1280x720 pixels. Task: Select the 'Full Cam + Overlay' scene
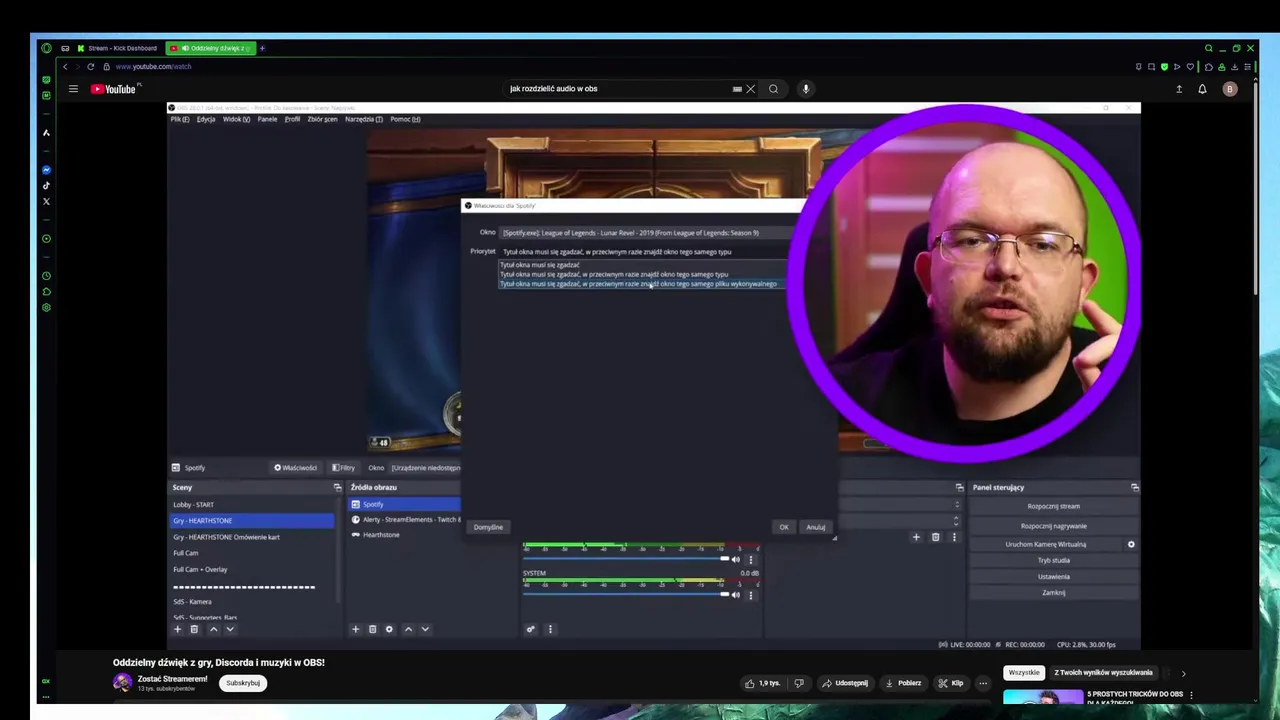pos(252,570)
